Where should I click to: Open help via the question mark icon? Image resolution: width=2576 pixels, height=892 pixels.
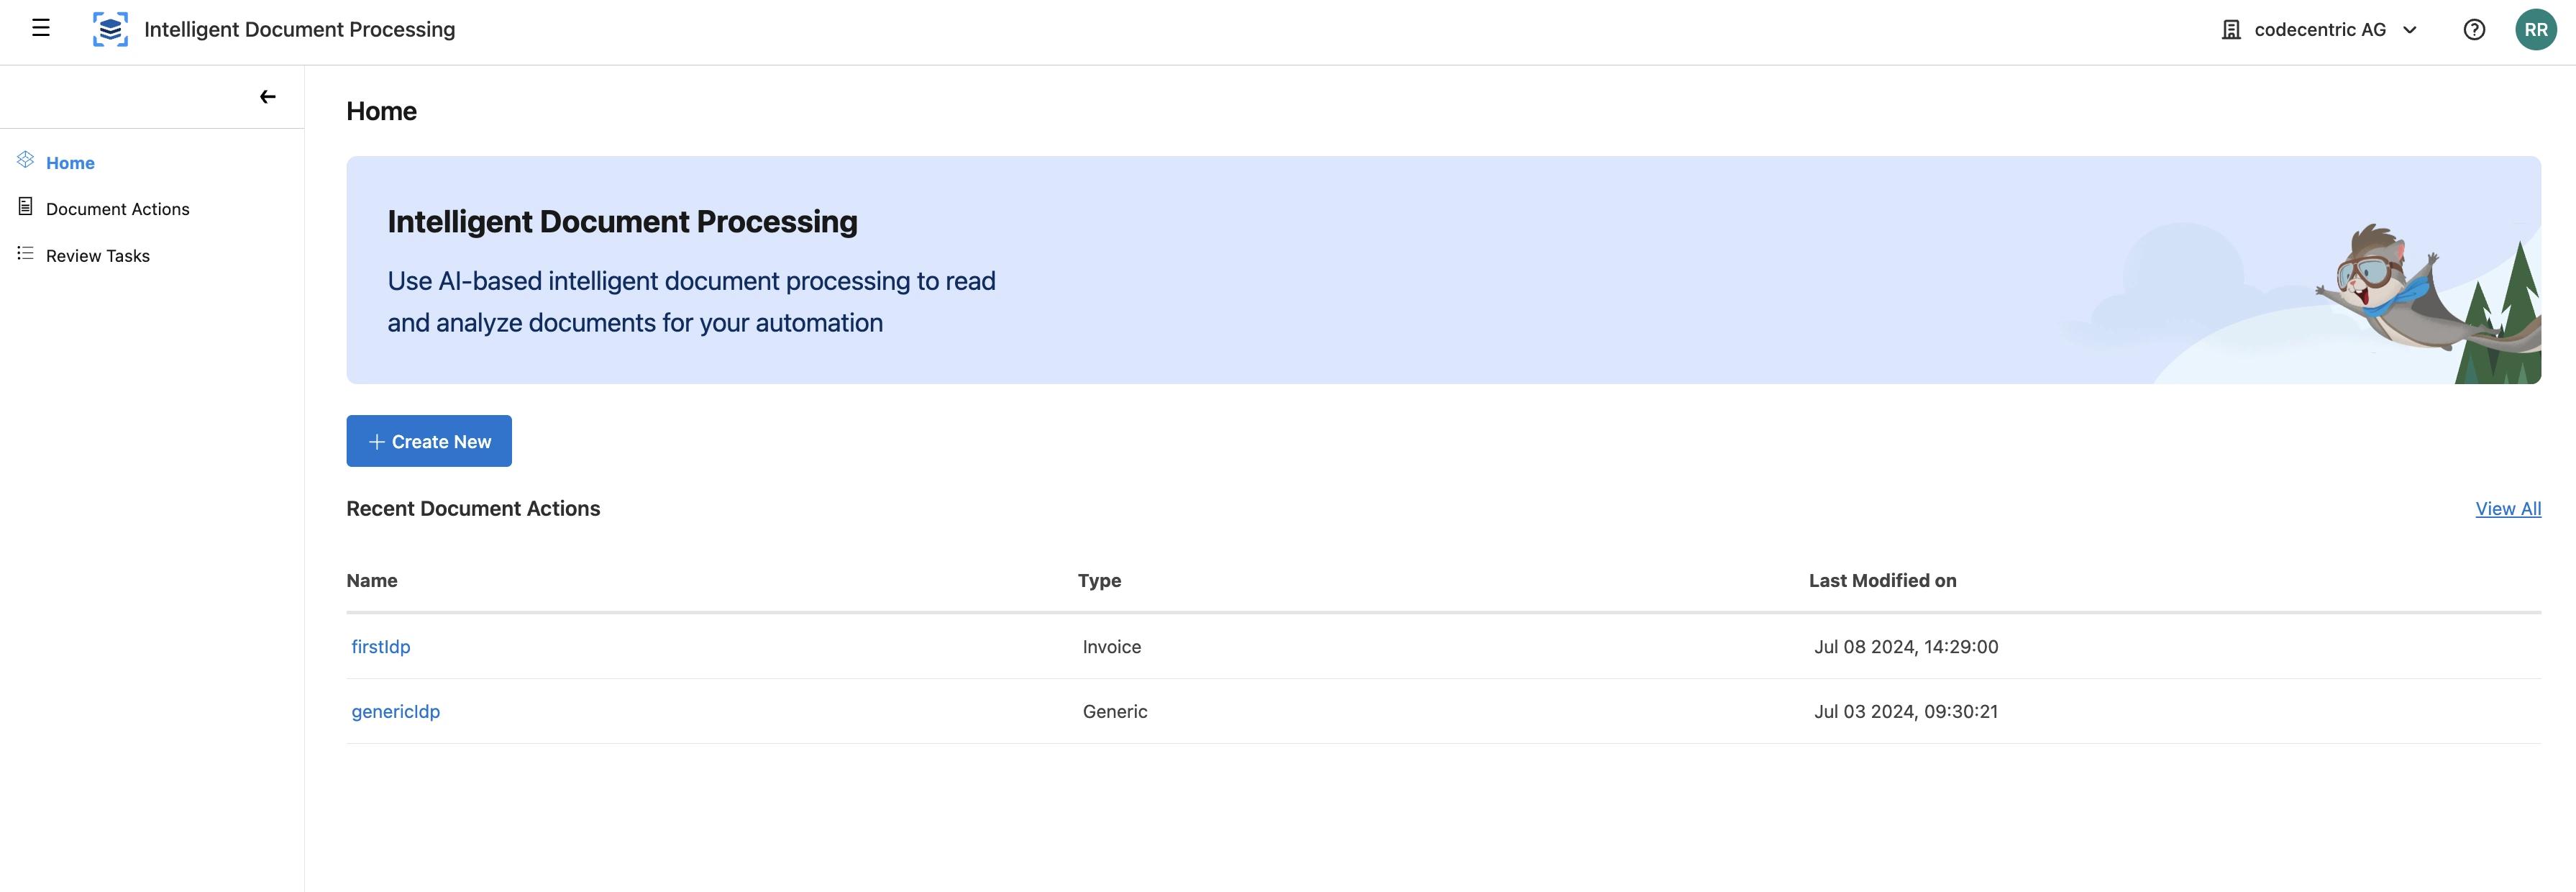tap(2473, 29)
